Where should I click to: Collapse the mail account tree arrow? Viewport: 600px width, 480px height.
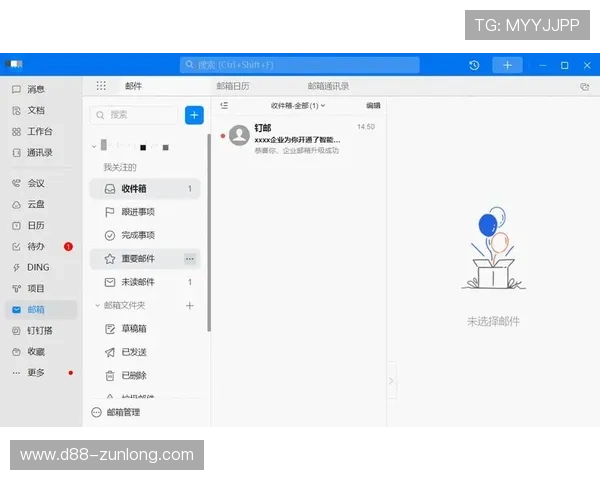point(94,147)
